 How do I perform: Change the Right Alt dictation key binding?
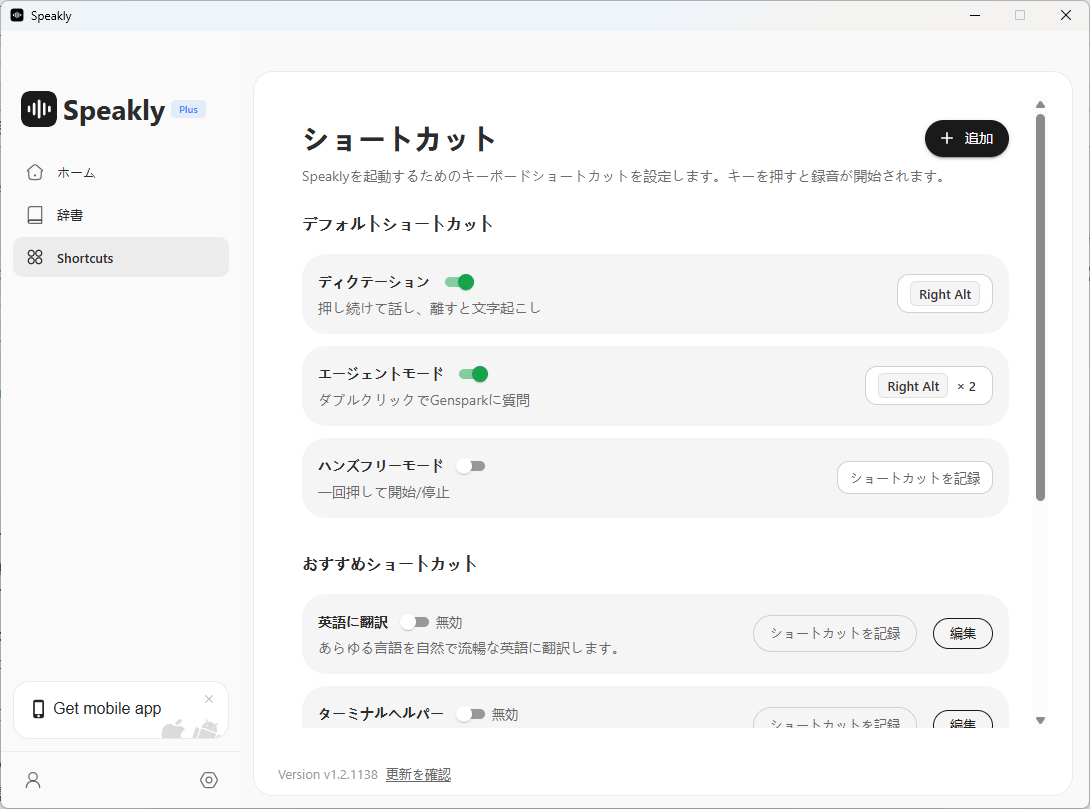coord(944,294)
